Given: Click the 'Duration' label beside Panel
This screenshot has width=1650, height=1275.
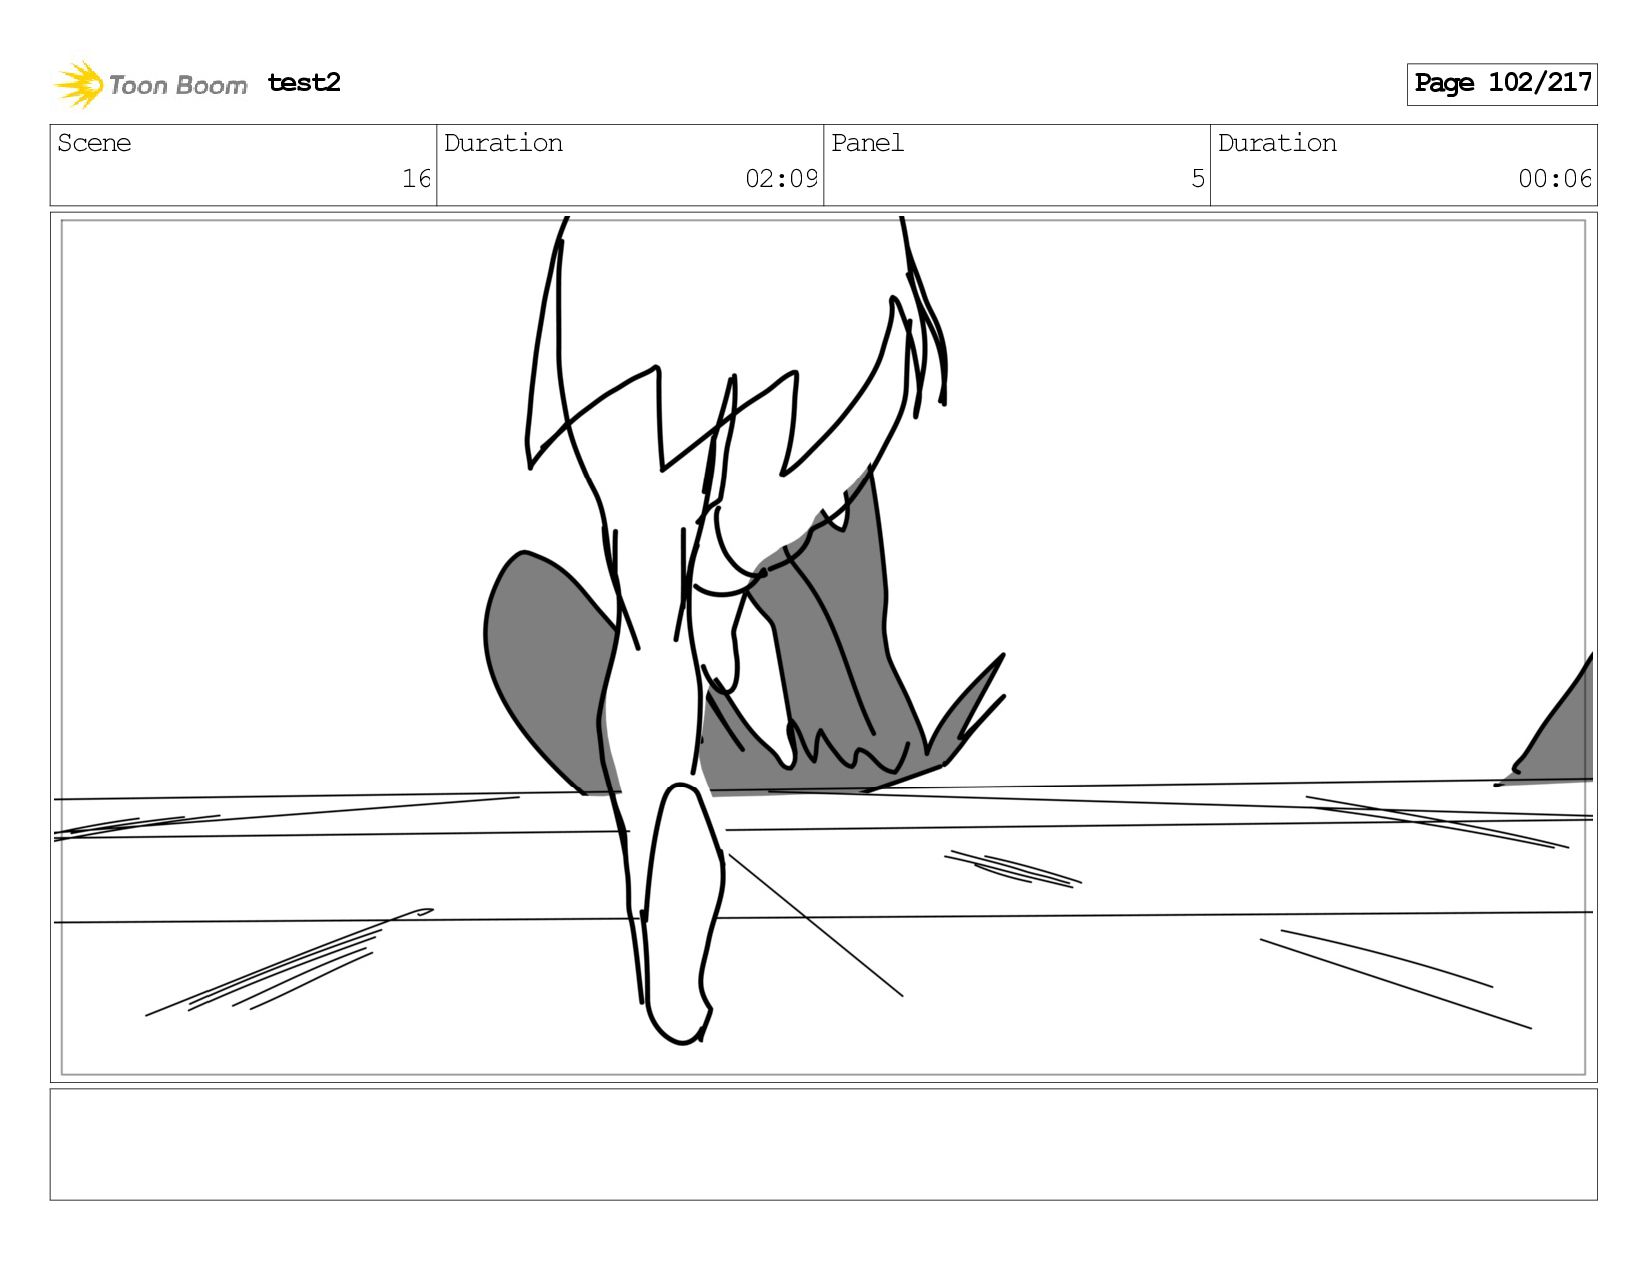Looking at the screenshot, I should 1277,143.
